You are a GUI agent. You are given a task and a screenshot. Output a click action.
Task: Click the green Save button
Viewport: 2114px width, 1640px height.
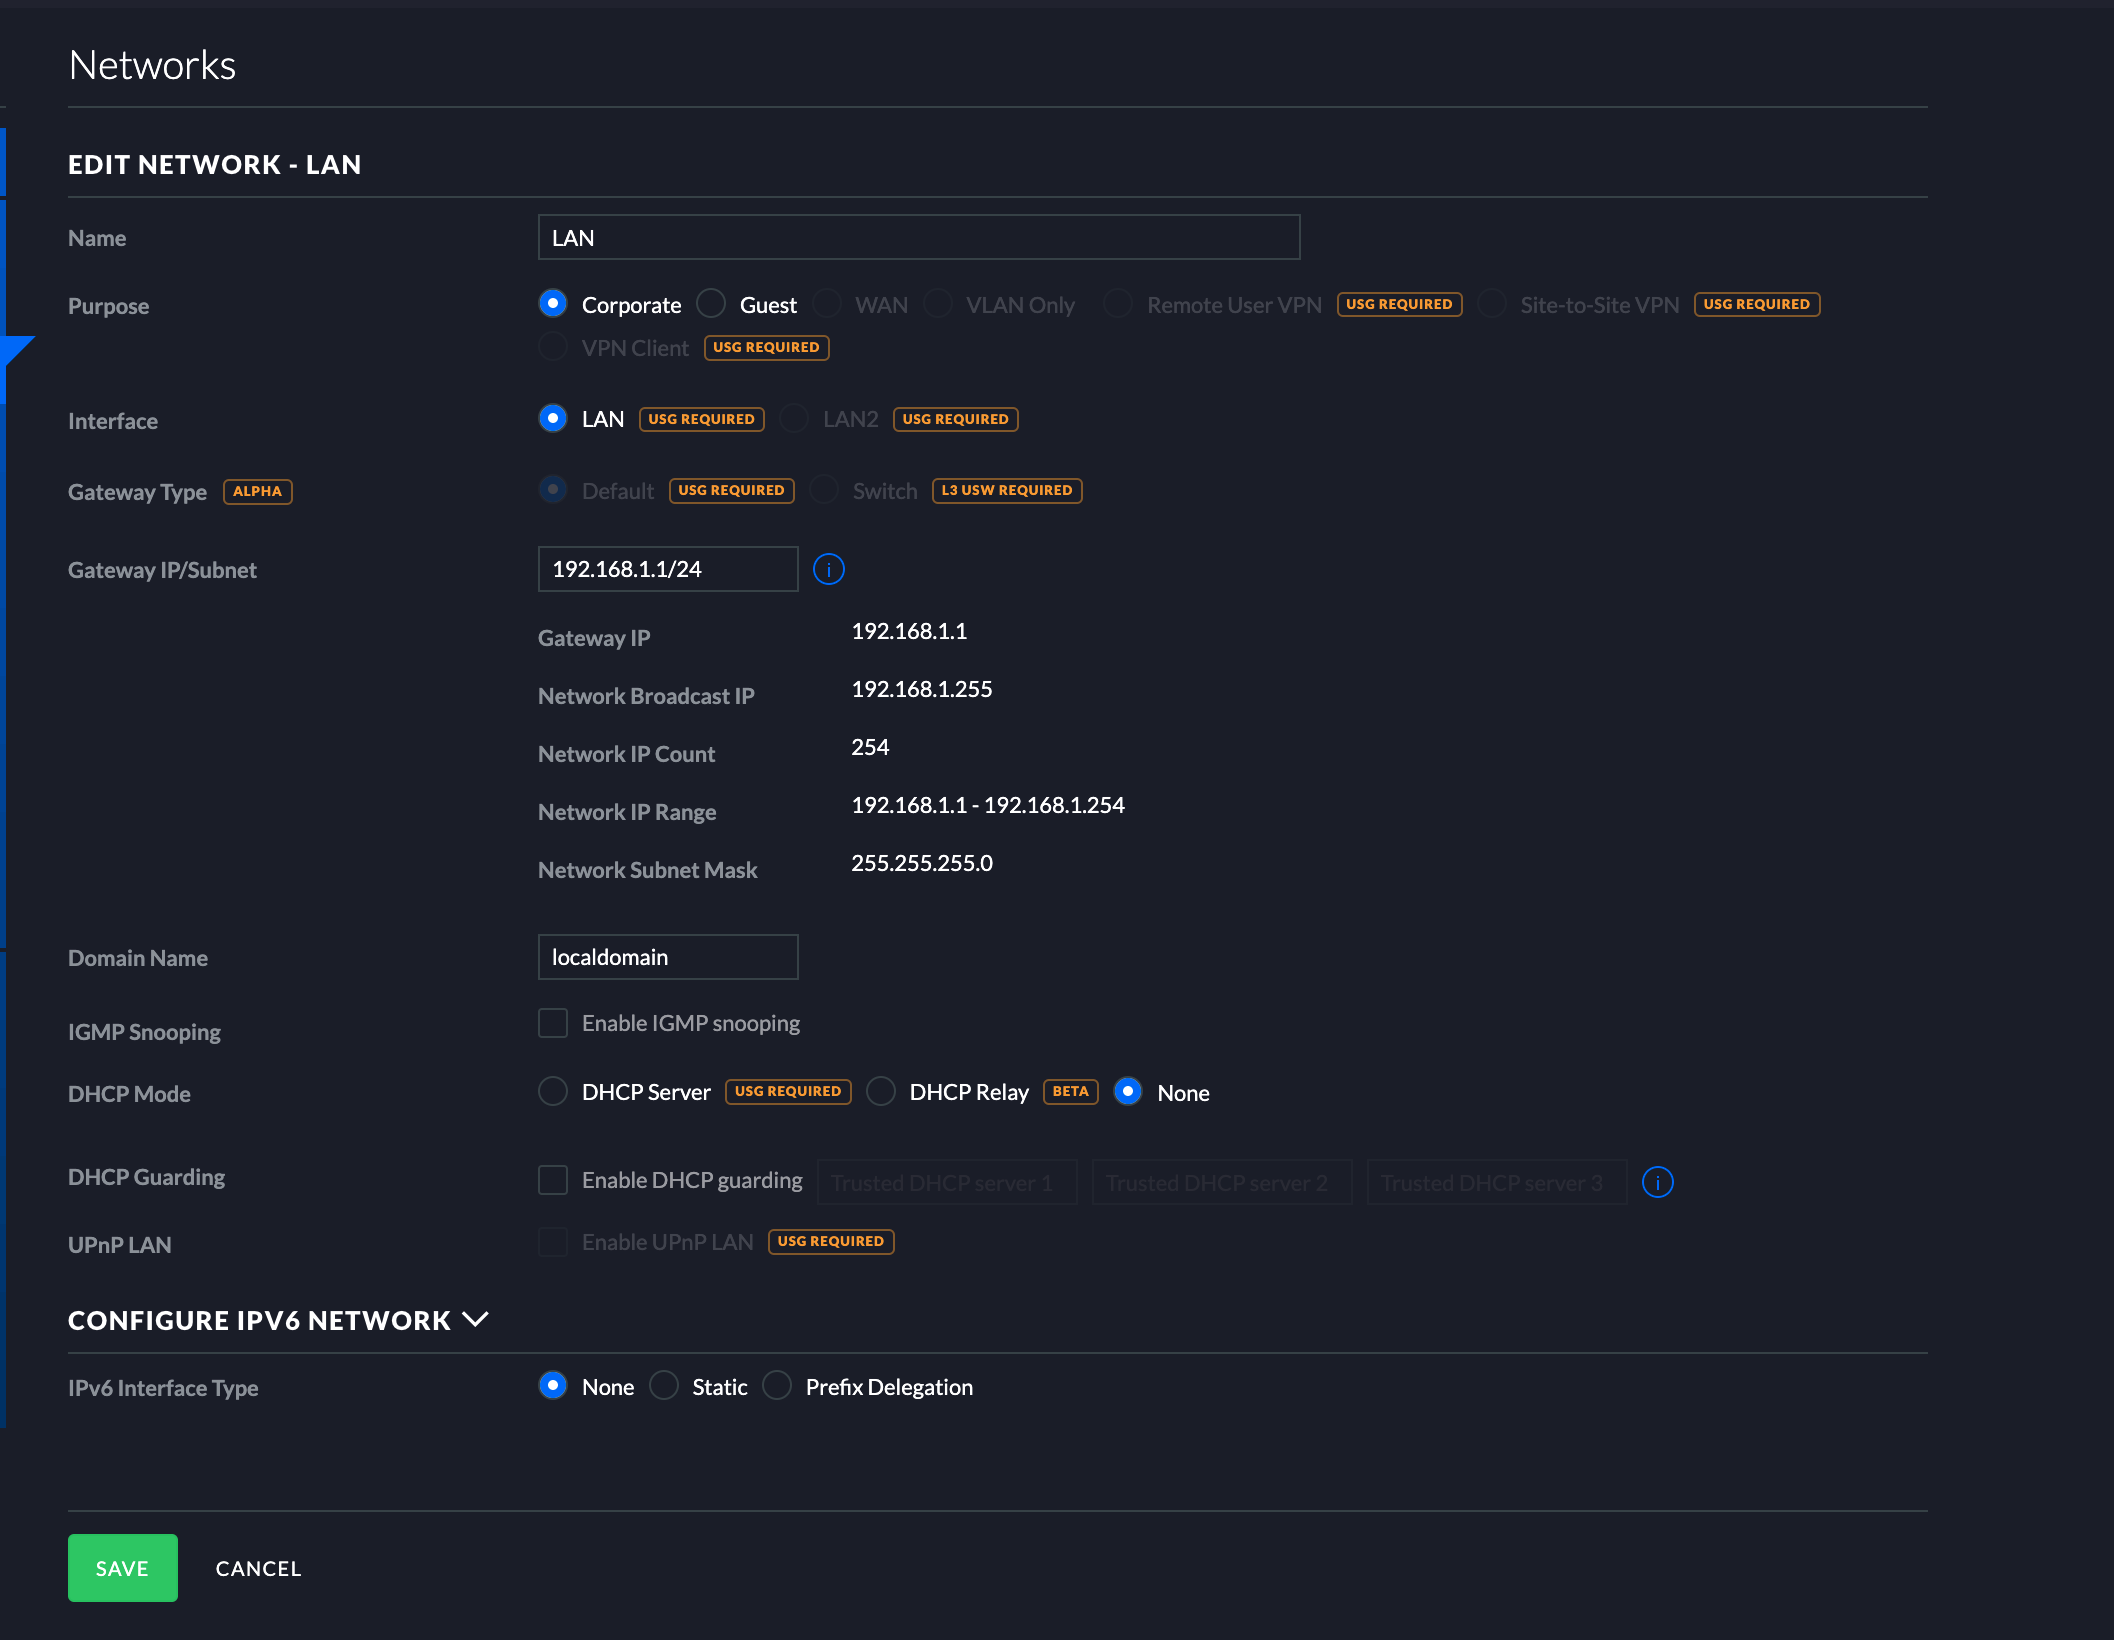click(x=122, y=1567)
